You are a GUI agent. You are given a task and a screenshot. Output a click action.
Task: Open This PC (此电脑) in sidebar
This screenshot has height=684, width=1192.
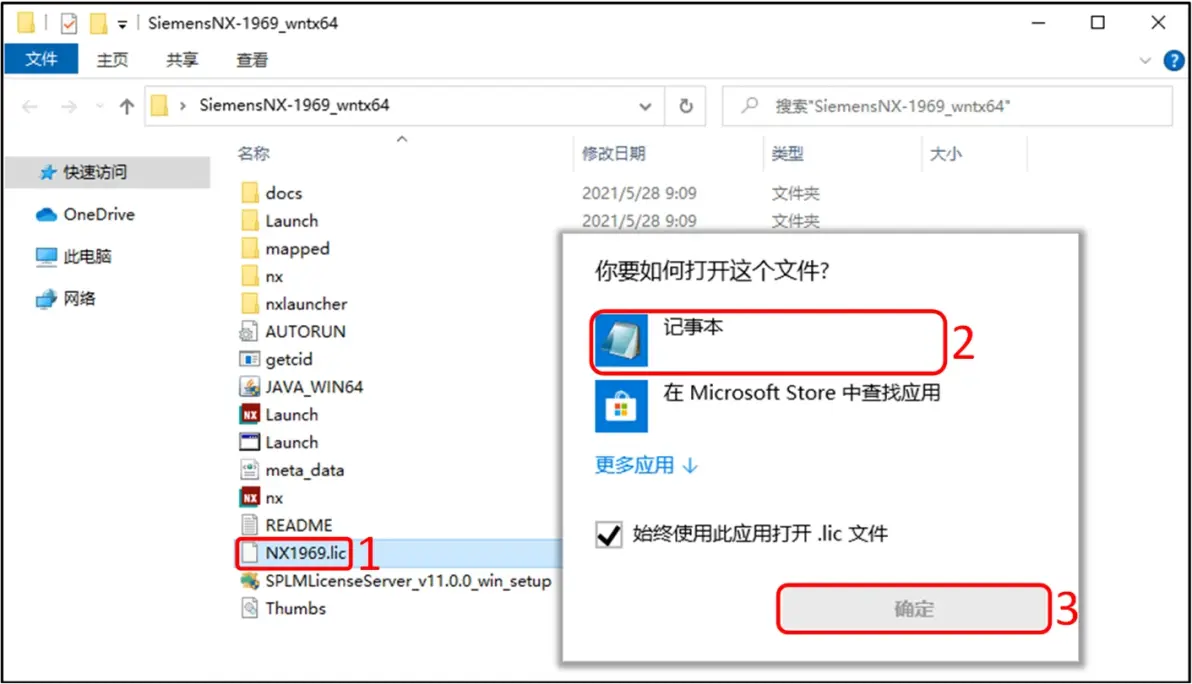(74, 256)
